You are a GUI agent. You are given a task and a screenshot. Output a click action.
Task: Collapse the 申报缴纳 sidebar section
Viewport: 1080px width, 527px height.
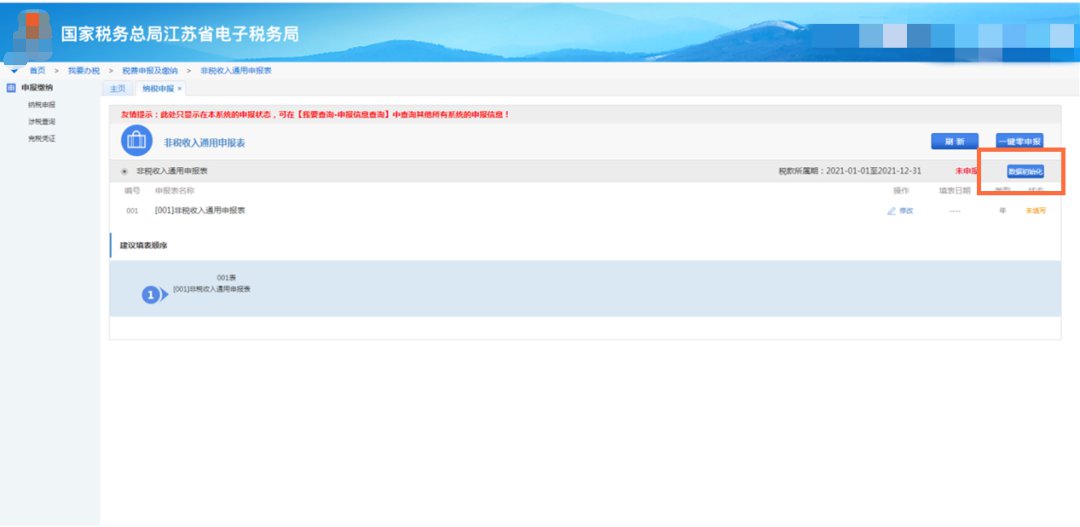(37, 88)
